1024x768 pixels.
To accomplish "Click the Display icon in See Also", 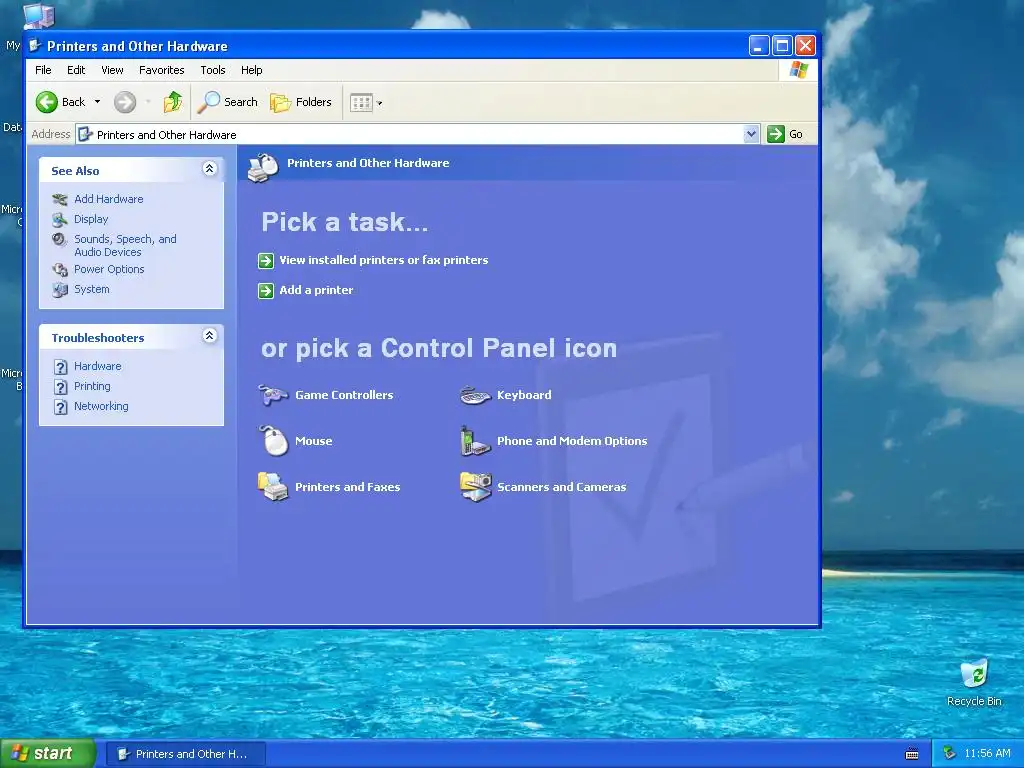I will coord(60,219).
